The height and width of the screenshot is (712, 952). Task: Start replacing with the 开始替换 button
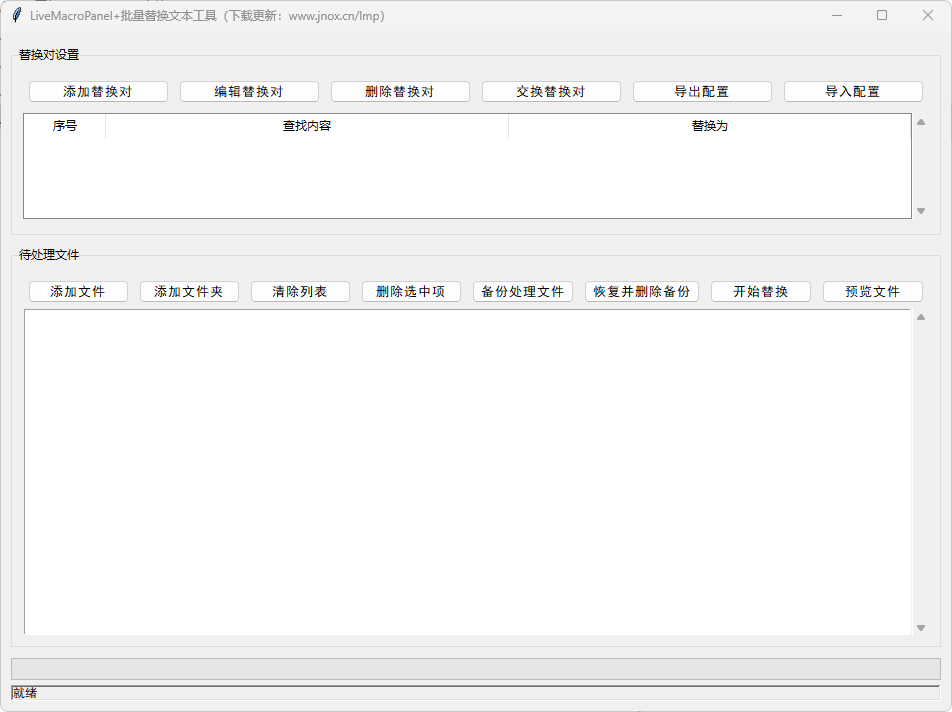[761, 292]
